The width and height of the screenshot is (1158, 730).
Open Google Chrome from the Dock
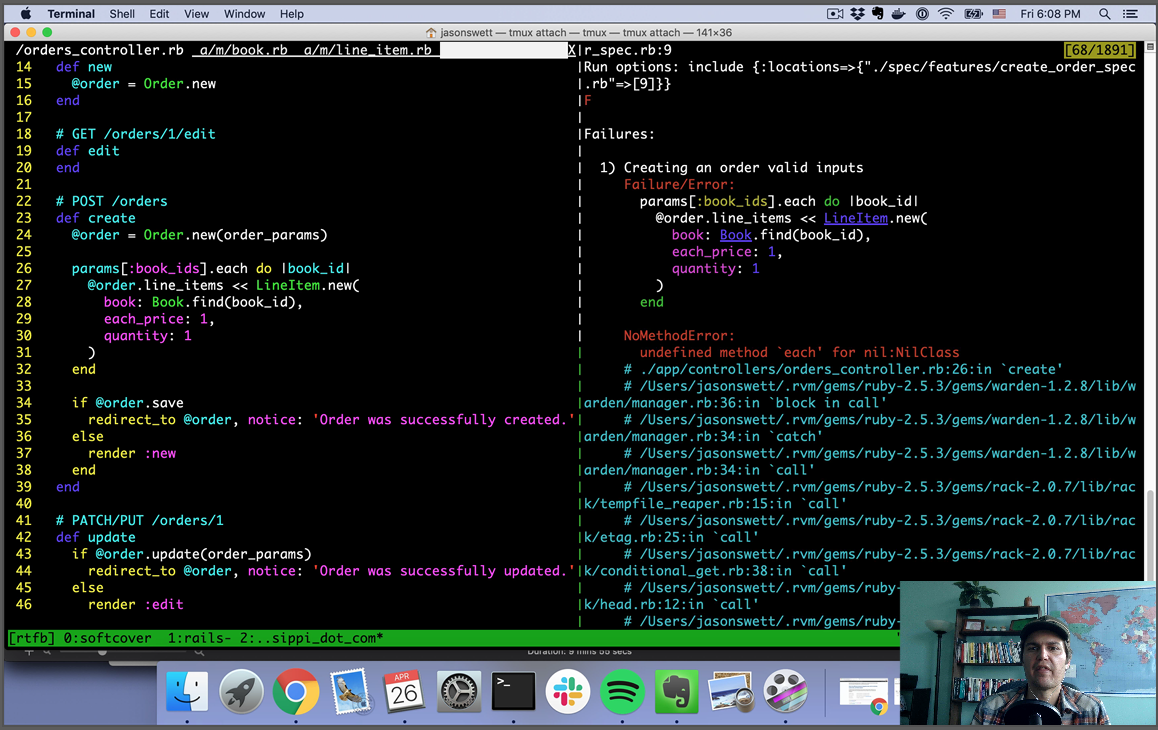point(295,692)
